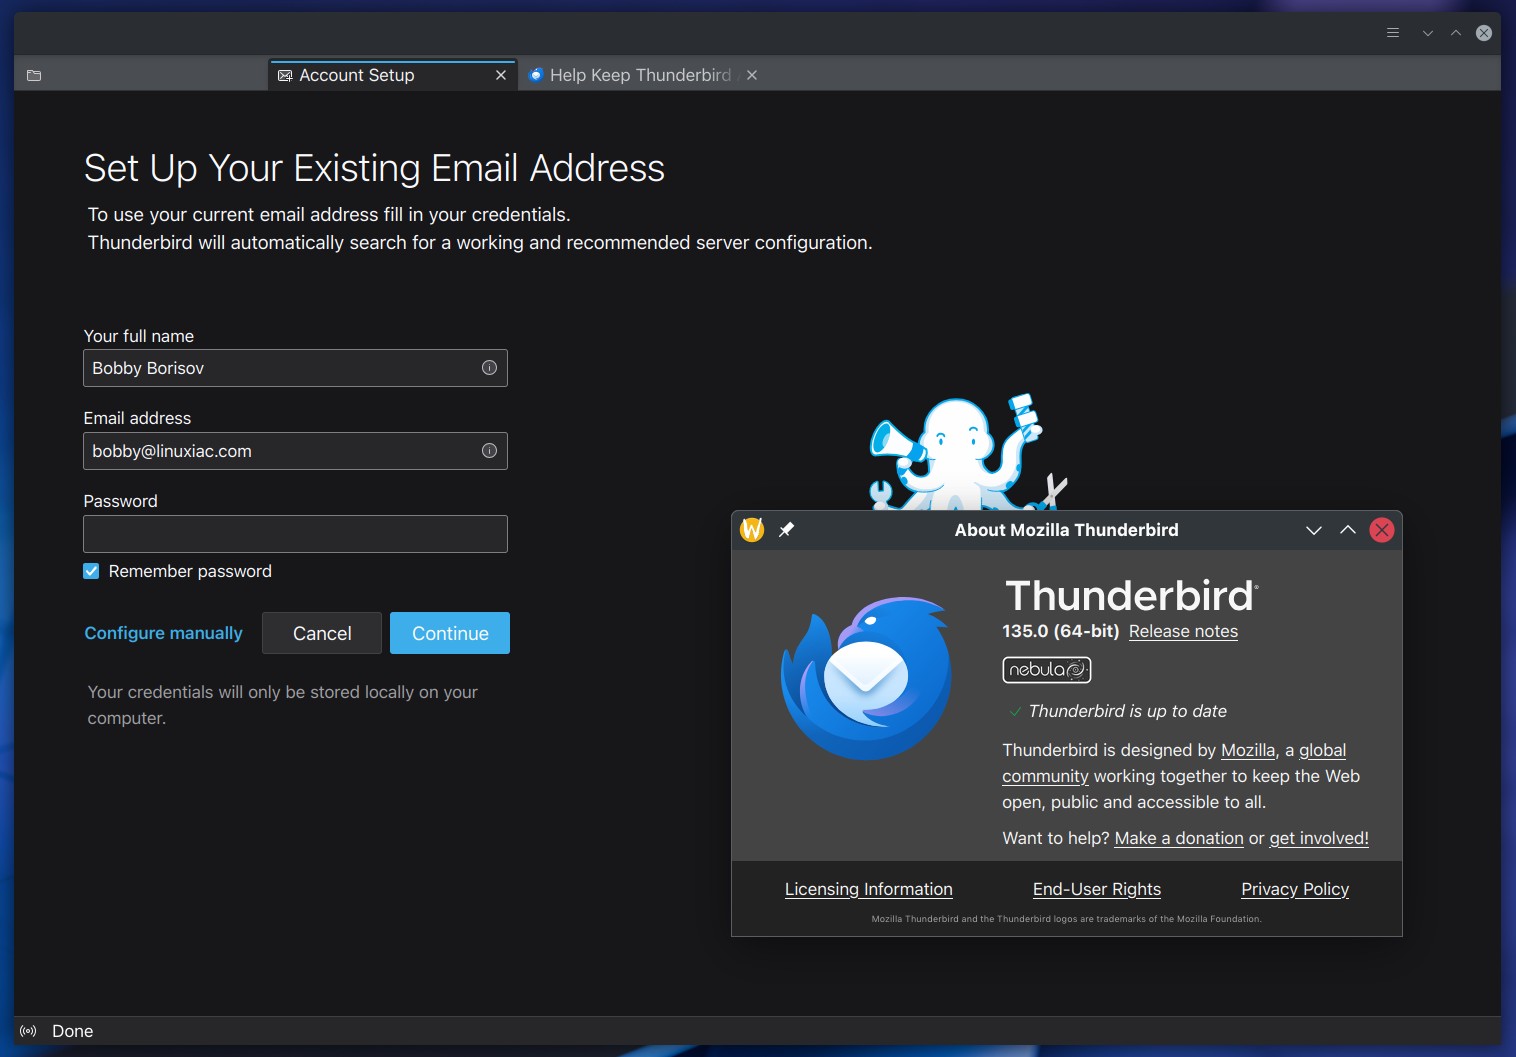
Task: Click the nebula channel badge
Action: [x=1046, y=670]
